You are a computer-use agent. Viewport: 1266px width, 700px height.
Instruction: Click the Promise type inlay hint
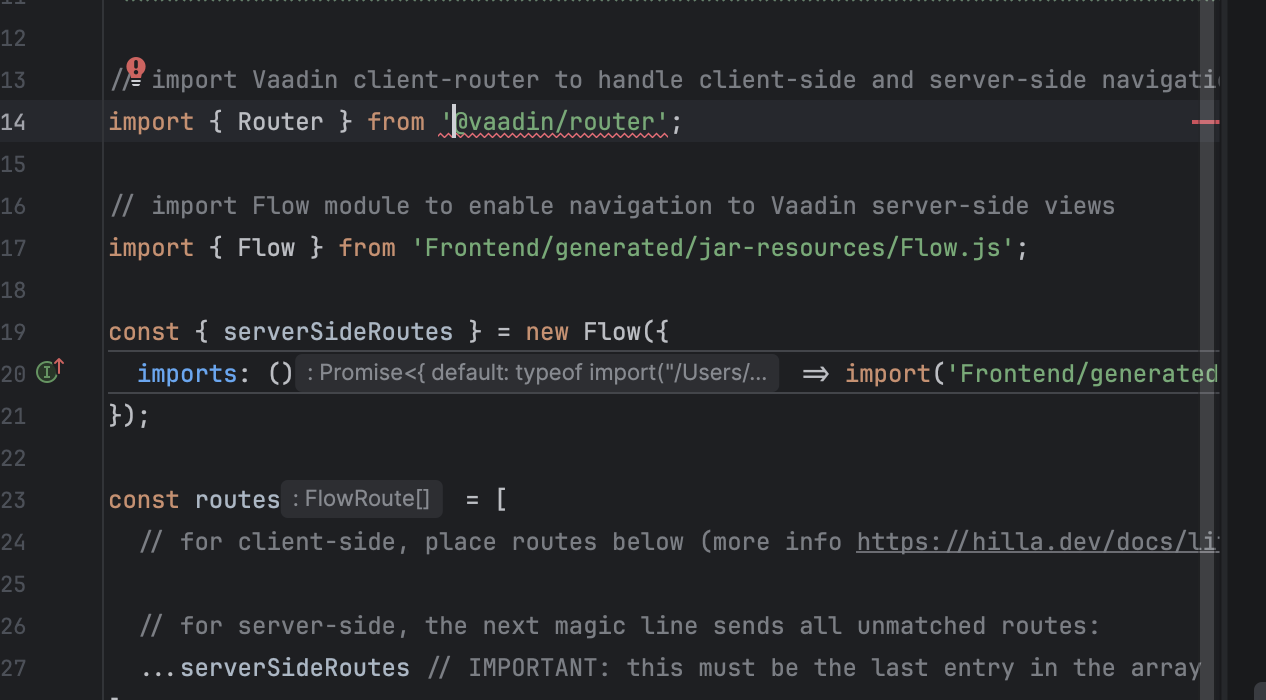537,373
